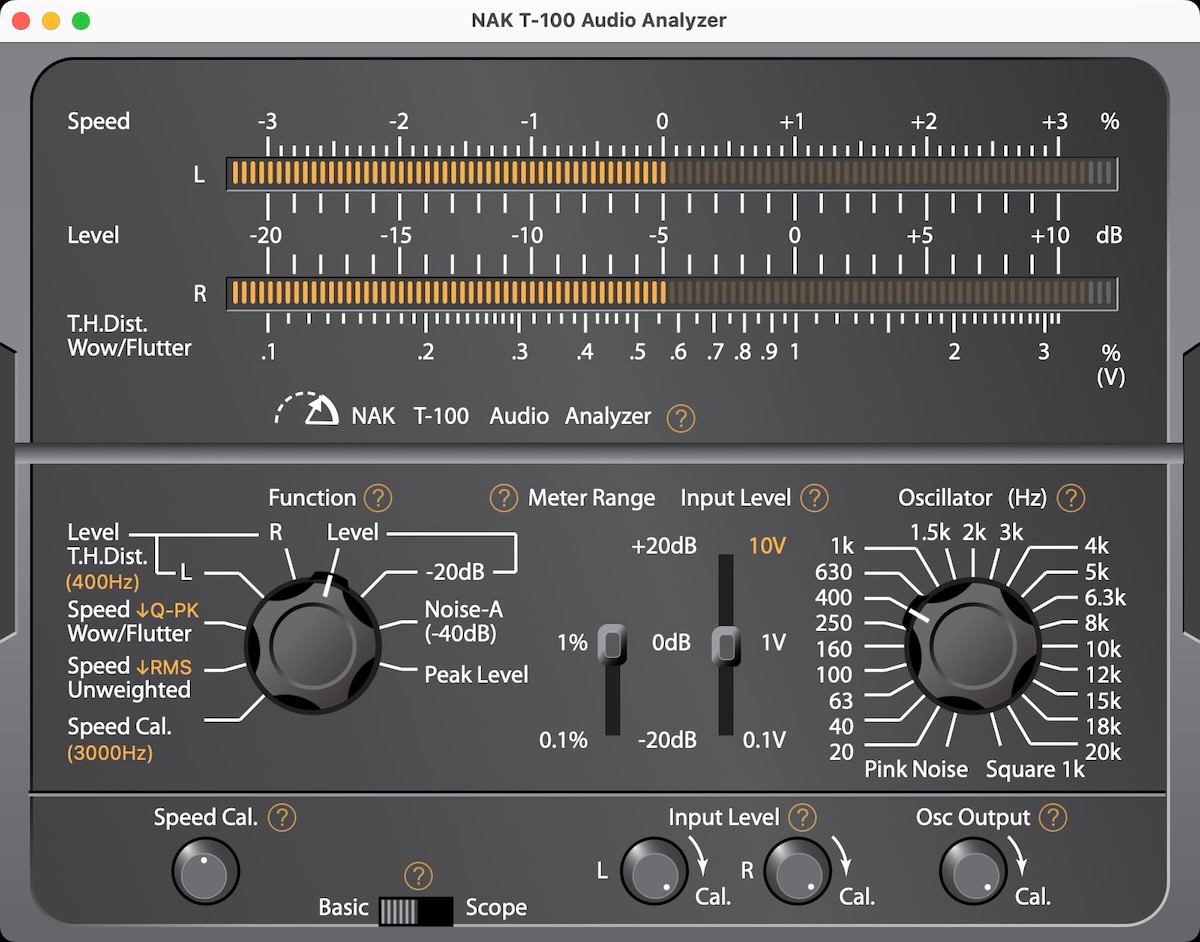Click the Scope label of the switch
The image size is (1200, 942).
pyautogui.click(x=496, y=908)
